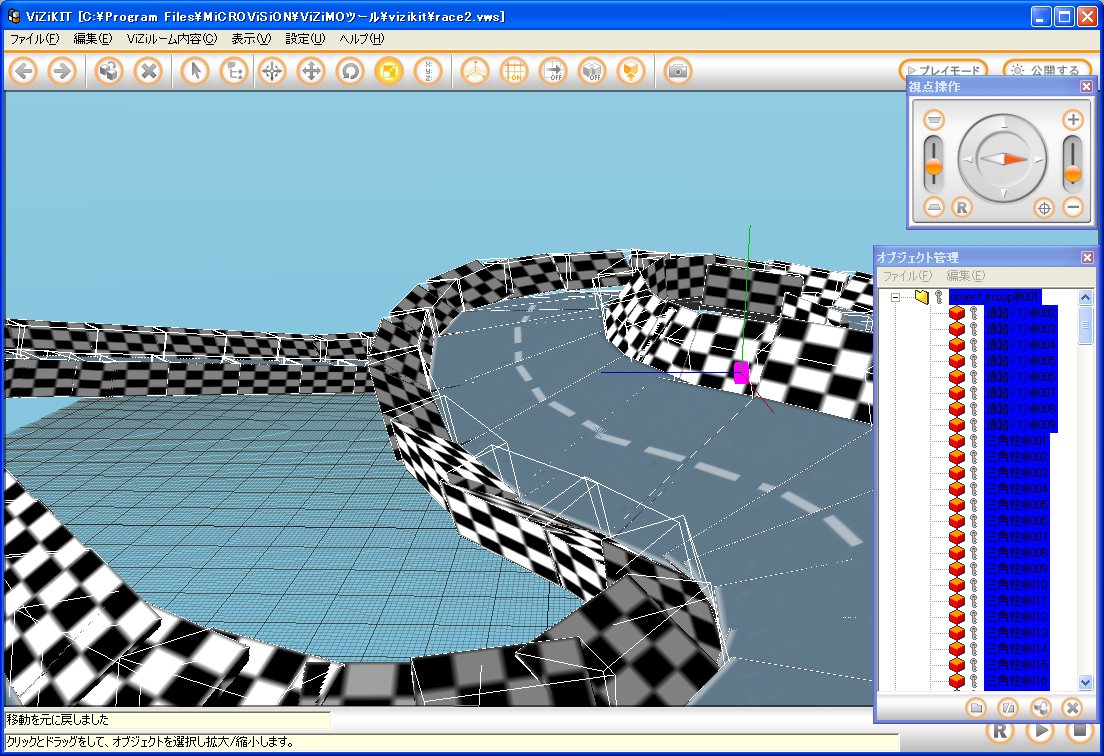Image resolution: width=1104 pixels, height=756 pixels.
Task: Click the new folder icon in object panel
Action: [x=976, y=707]
